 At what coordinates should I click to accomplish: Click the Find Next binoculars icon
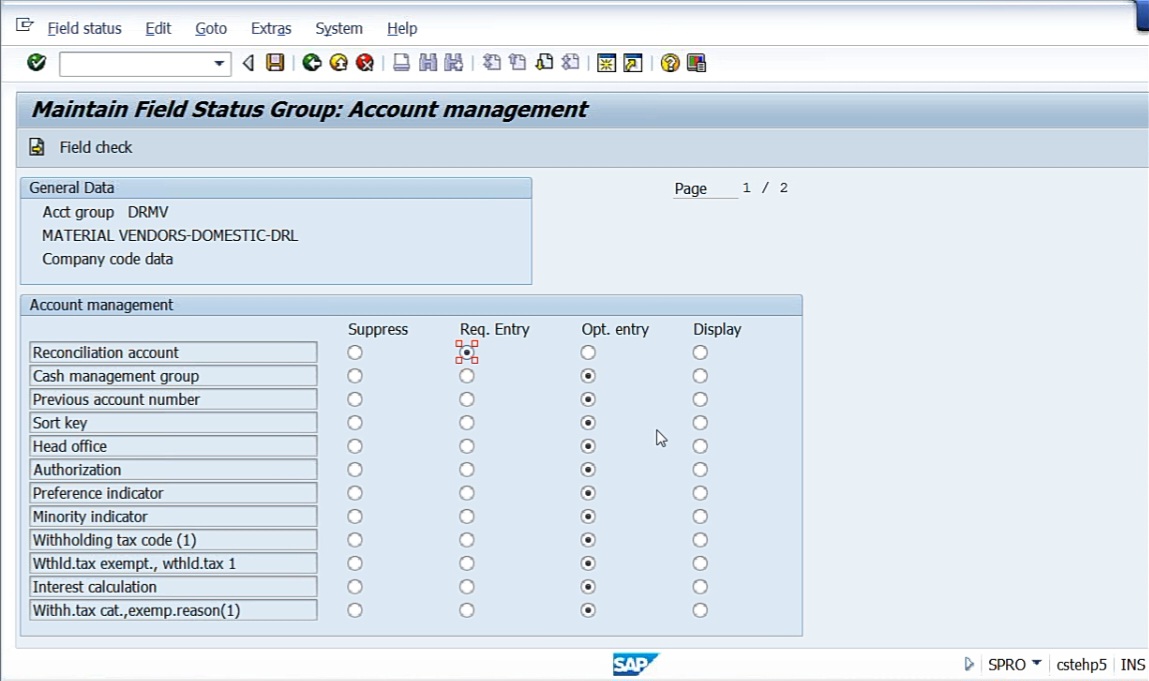(454, 63)
